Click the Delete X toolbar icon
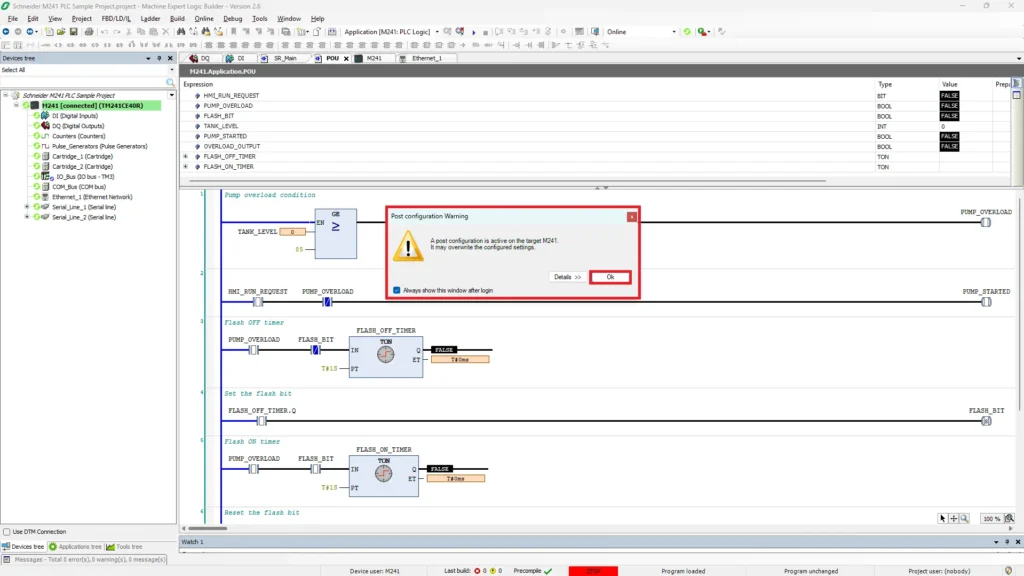Viewport: 1024px width, 576px height. pyautogui.click(x=166, y=31)
